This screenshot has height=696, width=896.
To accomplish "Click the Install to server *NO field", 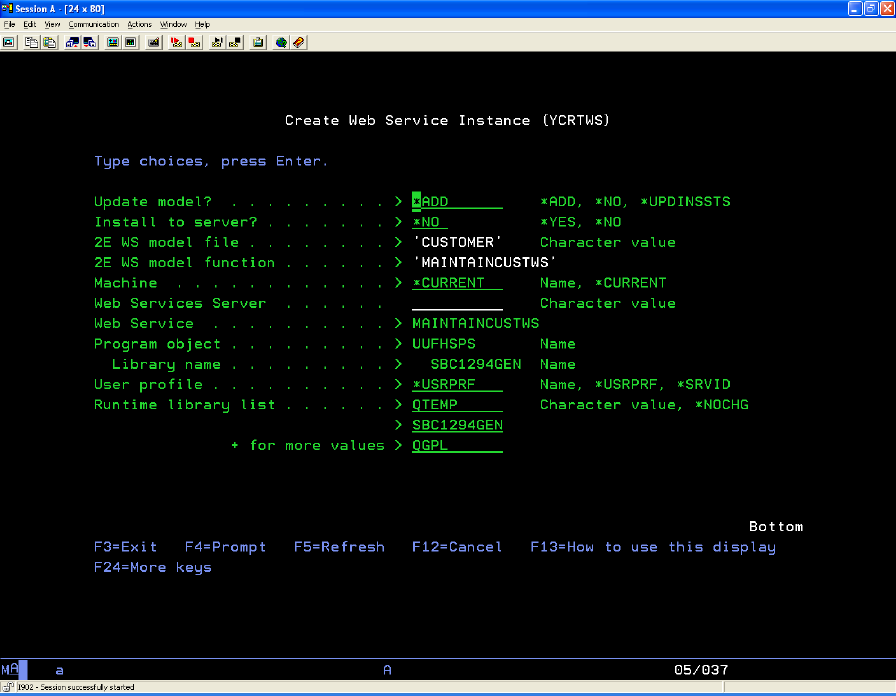I will (x=430, y=222).
